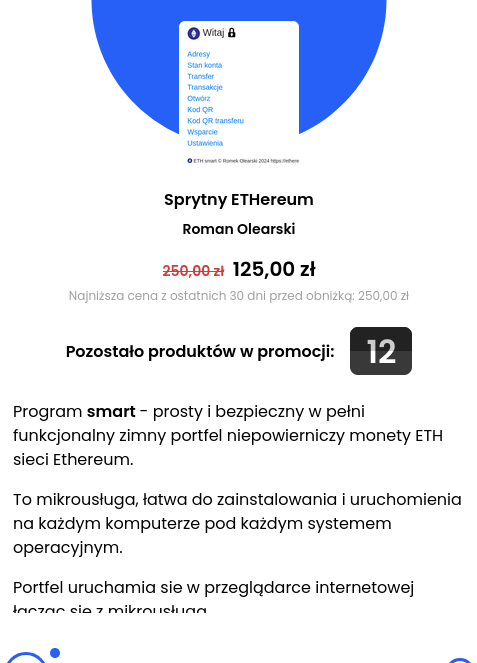This screenshot has height=663, width=477.
Task: Choose the Otwórz entry
Action: (199, 98)
